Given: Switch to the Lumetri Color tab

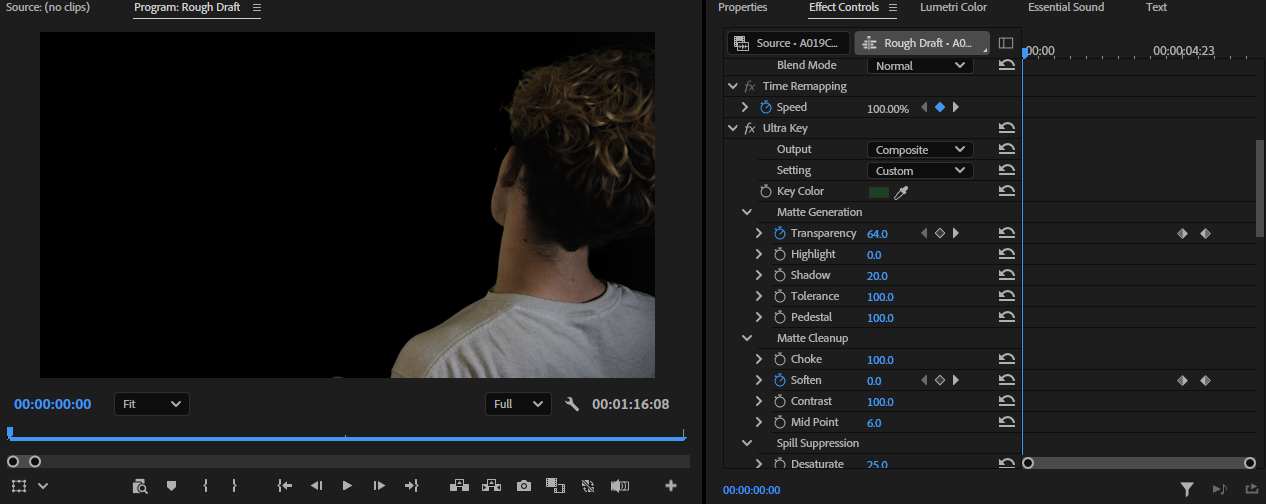Looking at the screenshot, I should pyautogui.click(x=953, y=7).
